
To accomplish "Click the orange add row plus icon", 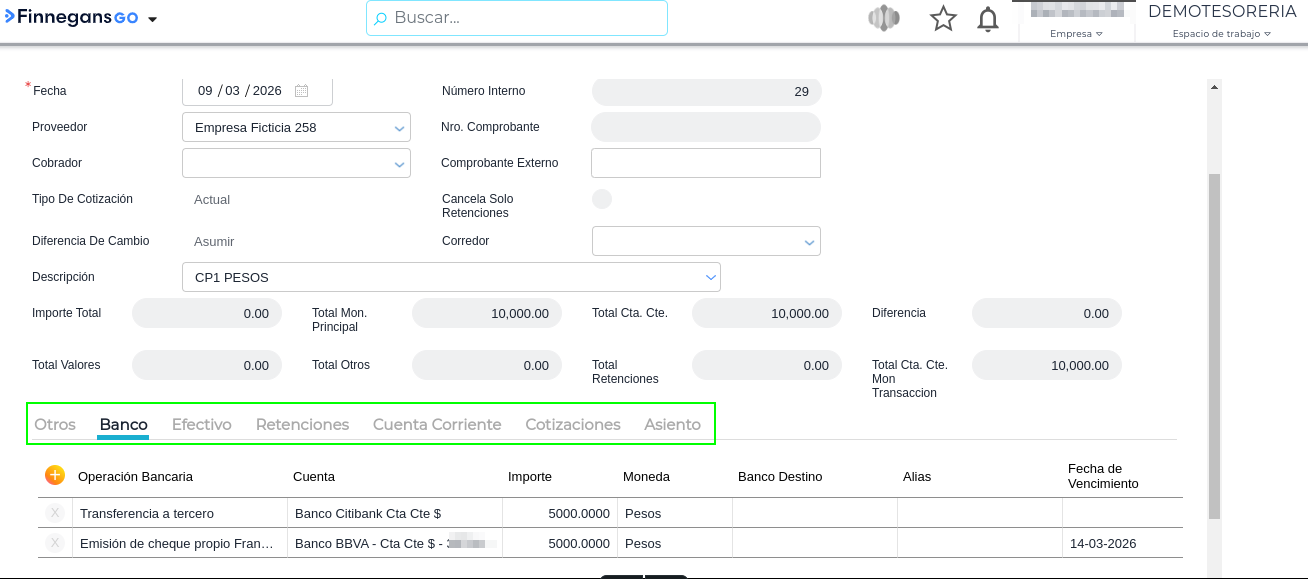I will 55,476.
